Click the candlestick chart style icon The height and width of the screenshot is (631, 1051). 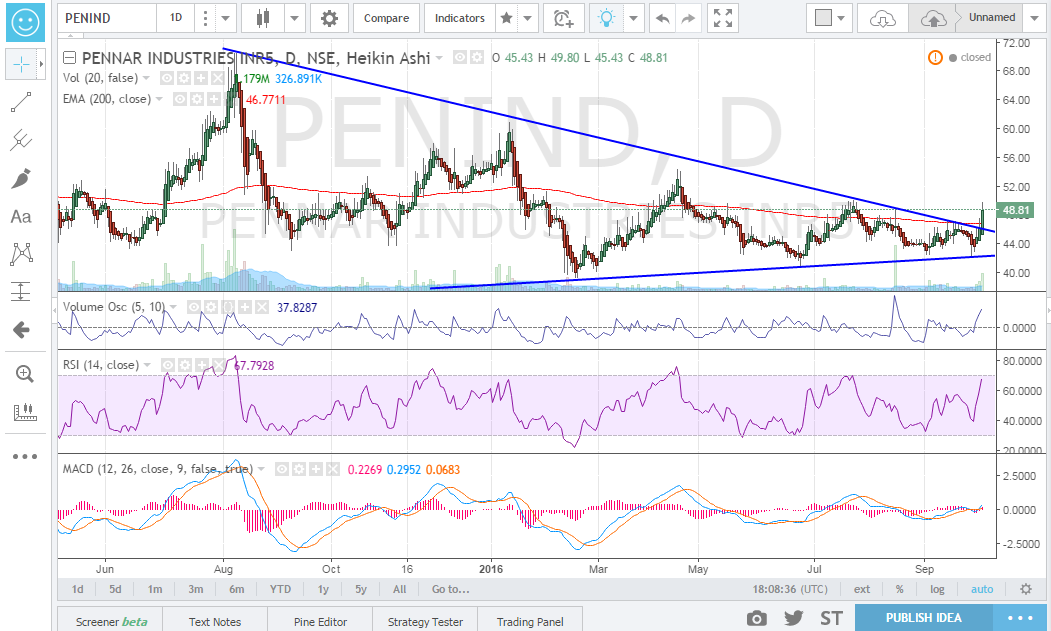coord(262,19)
